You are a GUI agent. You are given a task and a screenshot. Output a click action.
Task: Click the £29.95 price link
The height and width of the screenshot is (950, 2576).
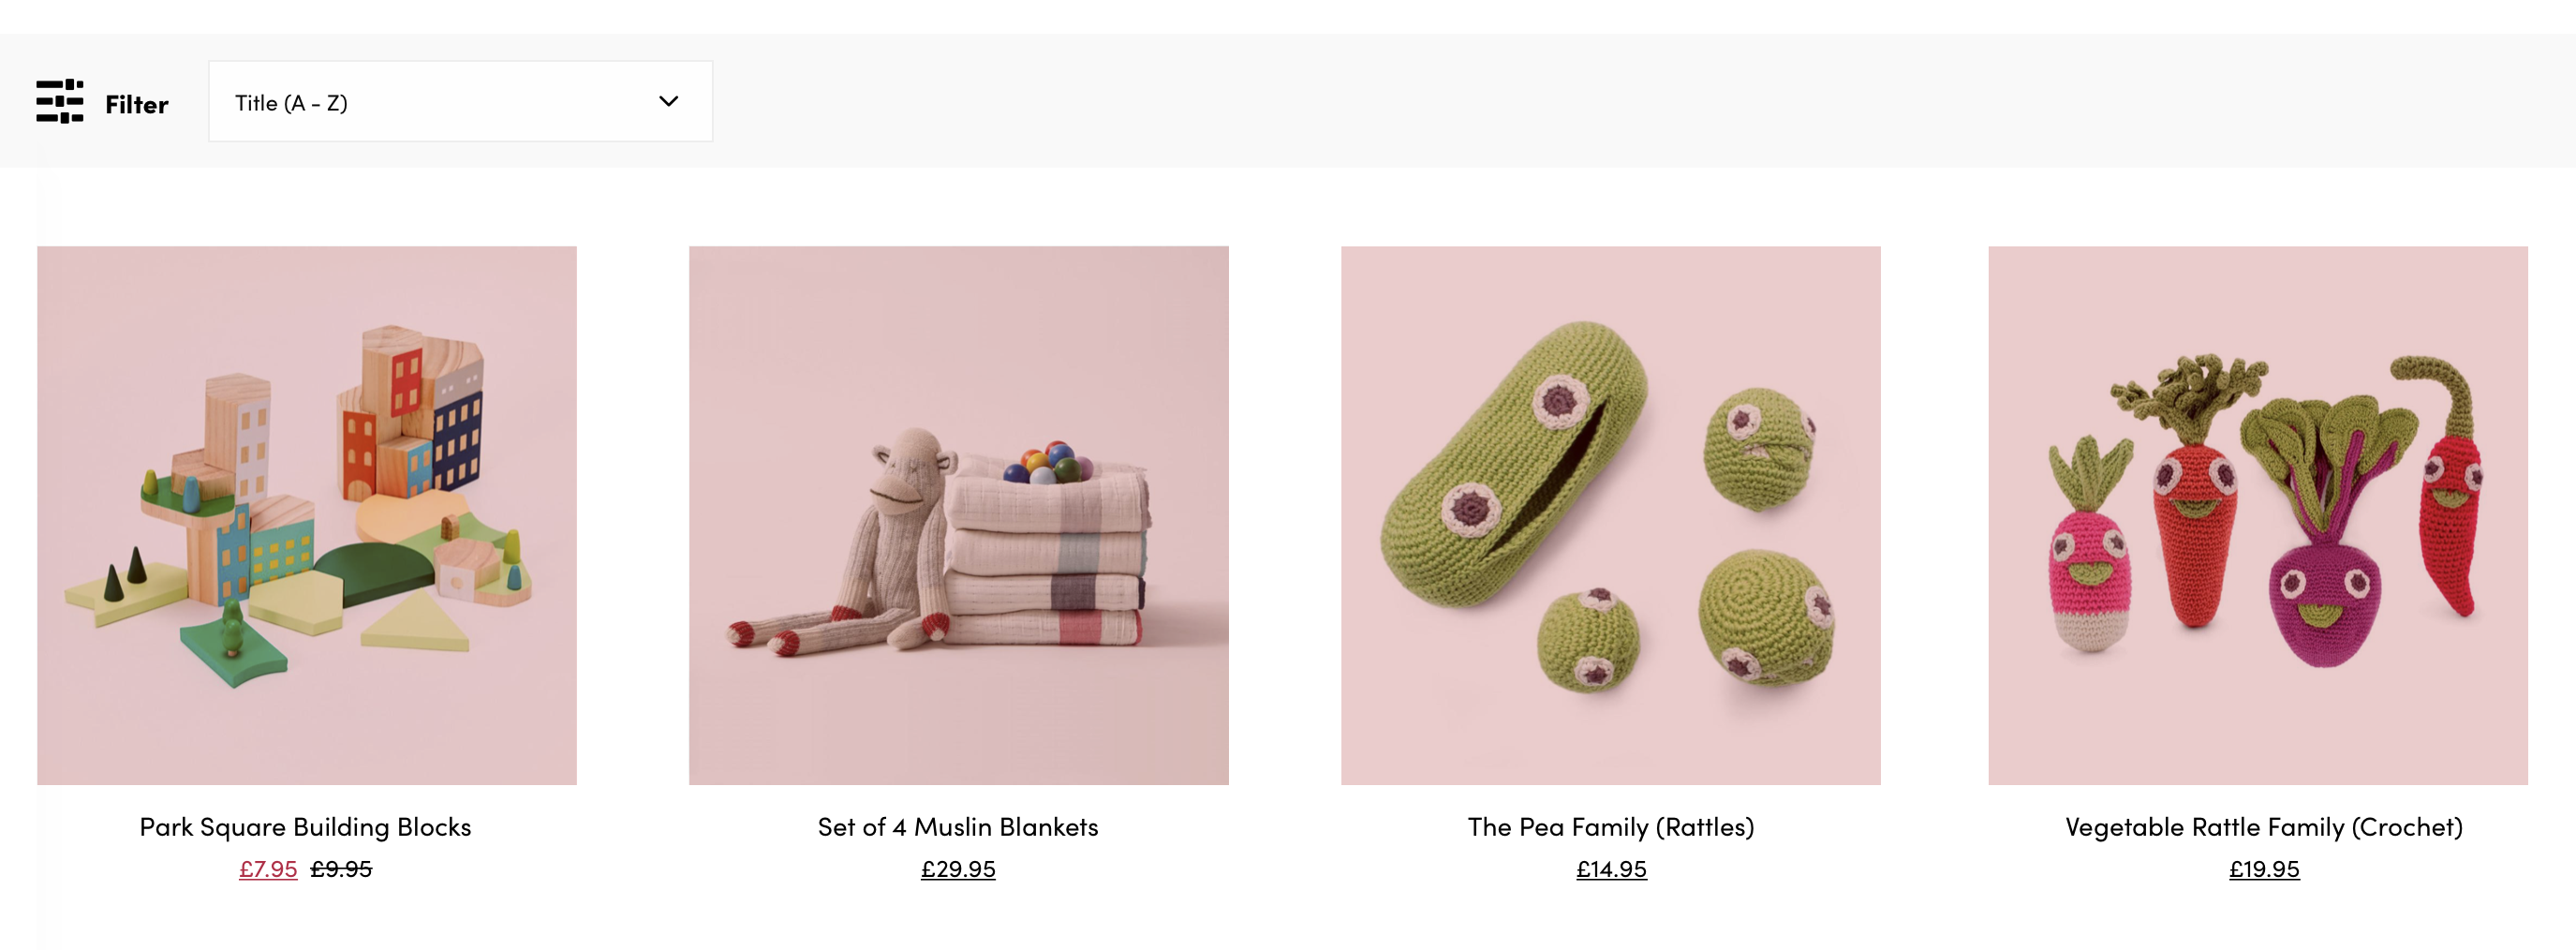958,869
